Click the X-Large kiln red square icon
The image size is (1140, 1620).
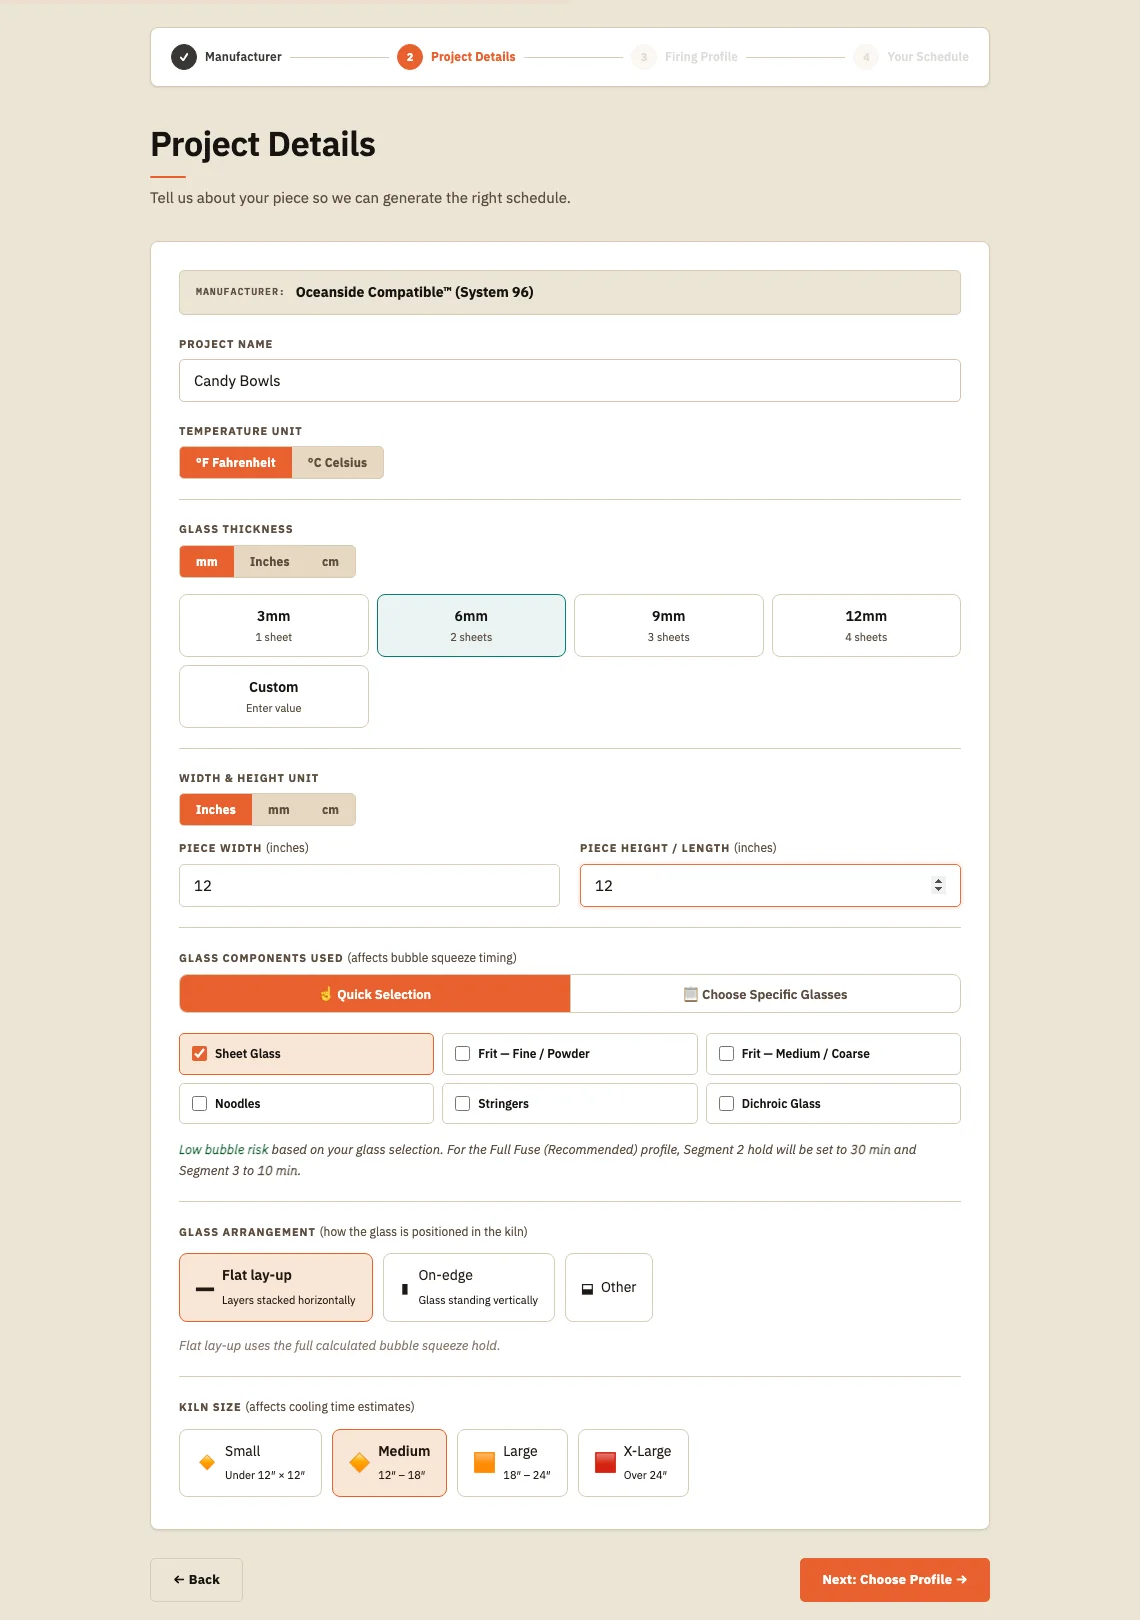pyautogui.click(x=605, y=1463)
